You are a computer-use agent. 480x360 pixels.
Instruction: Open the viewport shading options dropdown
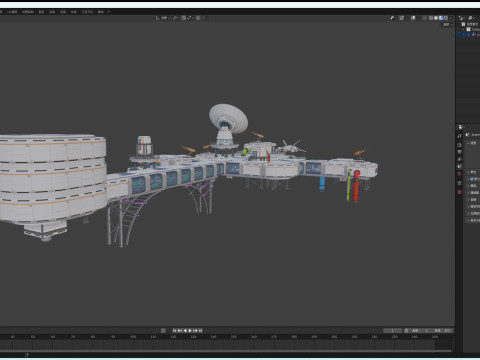click(x=451, y=18)
